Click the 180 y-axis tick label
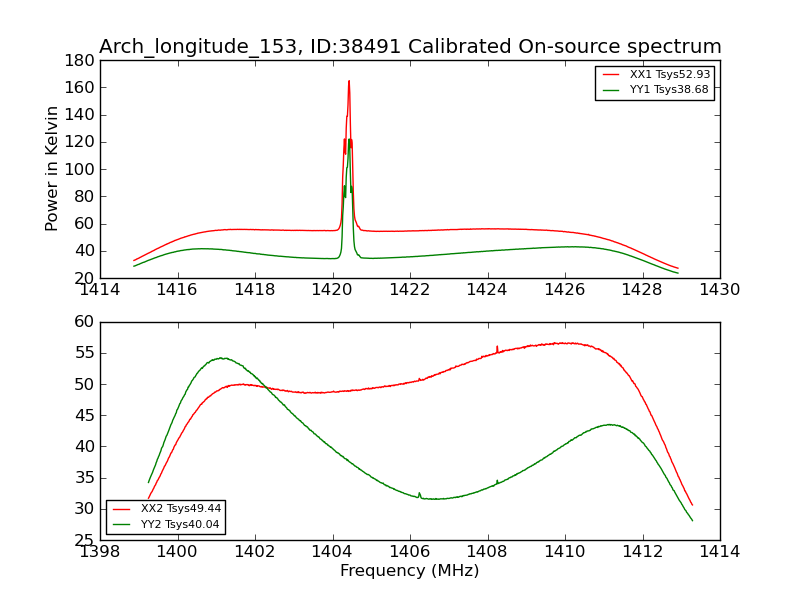 click(x=80, y=61)
